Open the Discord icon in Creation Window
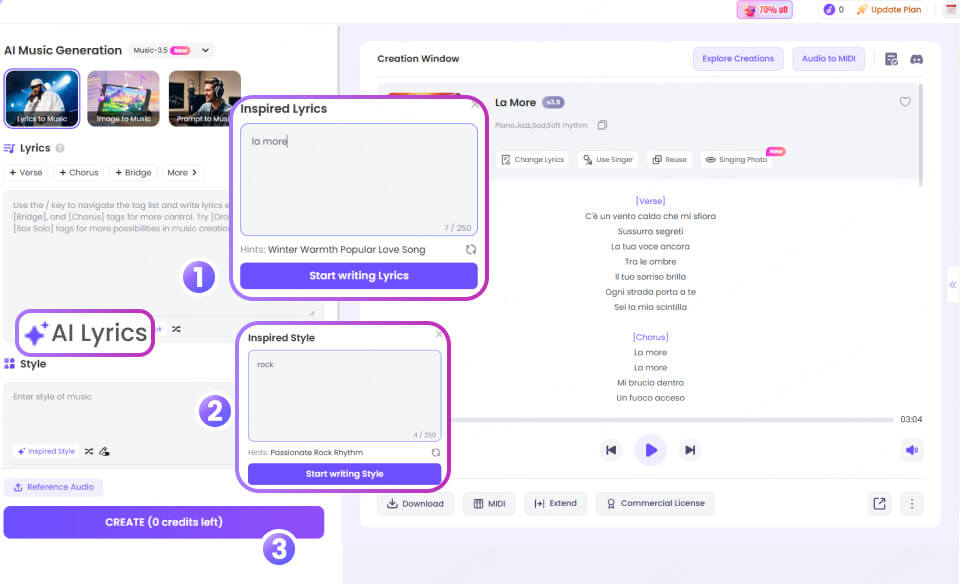Viewport: 960px width, 584px height. (916, 59)
